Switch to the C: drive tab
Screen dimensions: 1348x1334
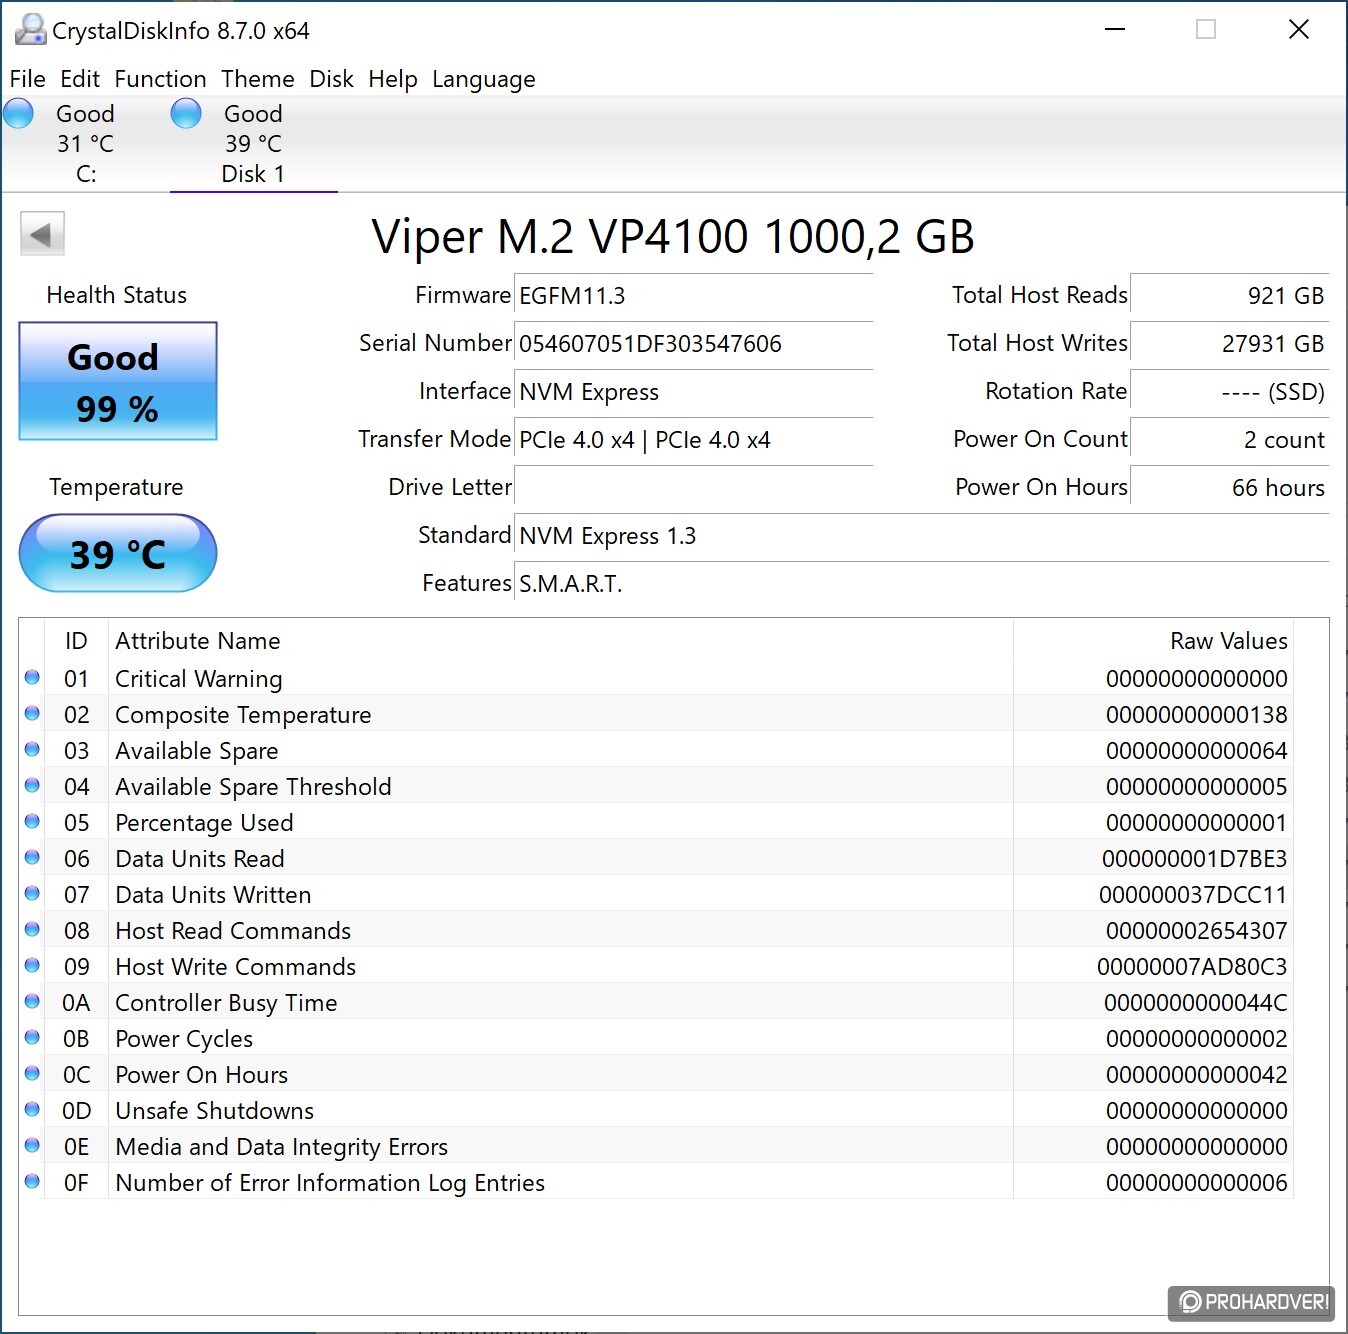coord(86,144)
